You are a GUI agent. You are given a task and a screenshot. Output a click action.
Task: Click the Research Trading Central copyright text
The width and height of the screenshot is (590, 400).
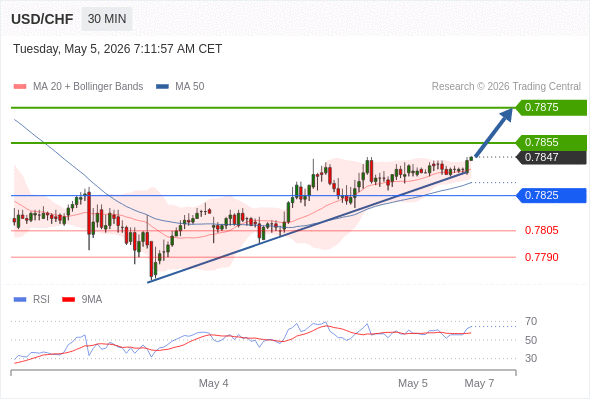tap(506, 87)
